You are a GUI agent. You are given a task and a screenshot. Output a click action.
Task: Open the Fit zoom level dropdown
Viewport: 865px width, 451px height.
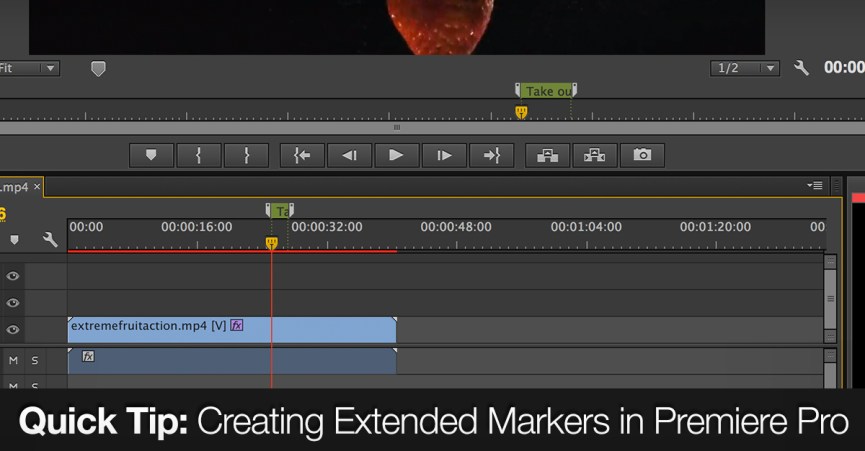[29, 68]
